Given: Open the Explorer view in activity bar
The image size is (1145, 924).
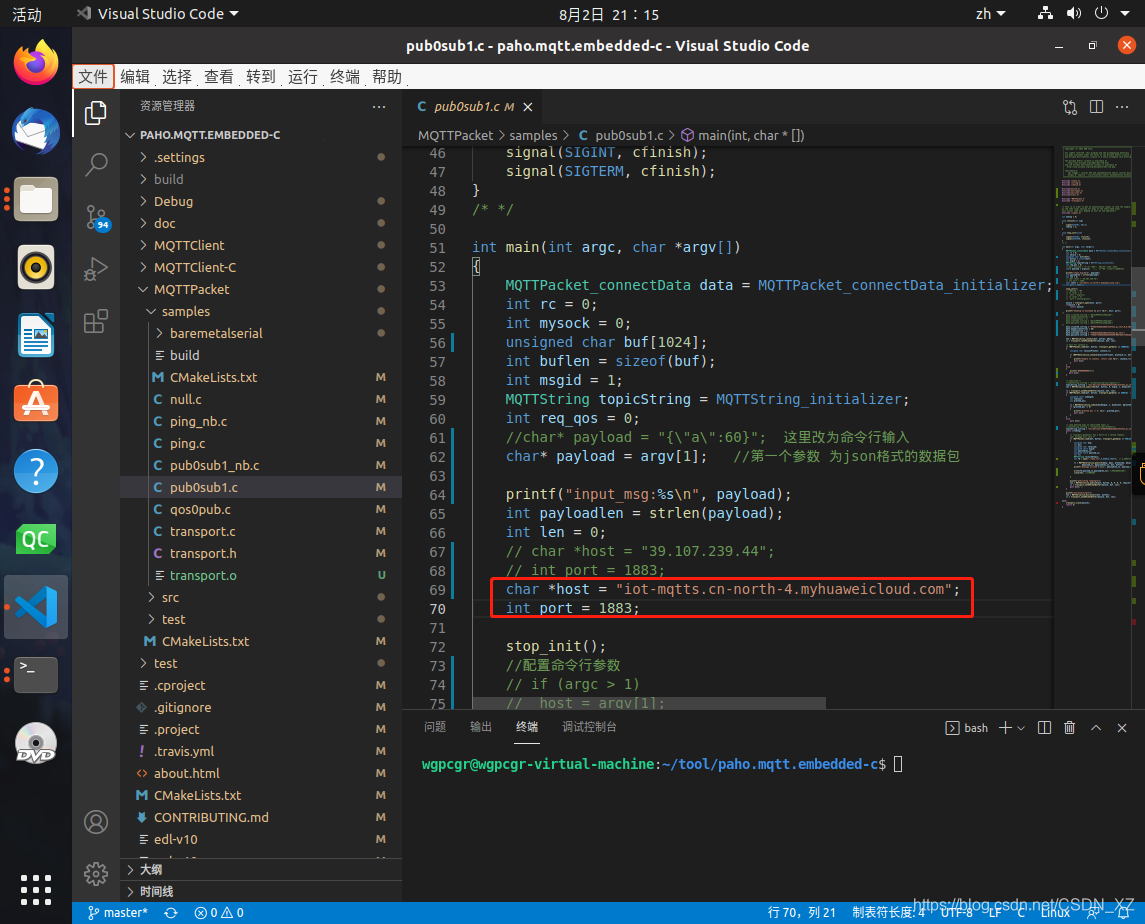Looking at the screenshot, I should pyautogui.click(x=96, y=113).
